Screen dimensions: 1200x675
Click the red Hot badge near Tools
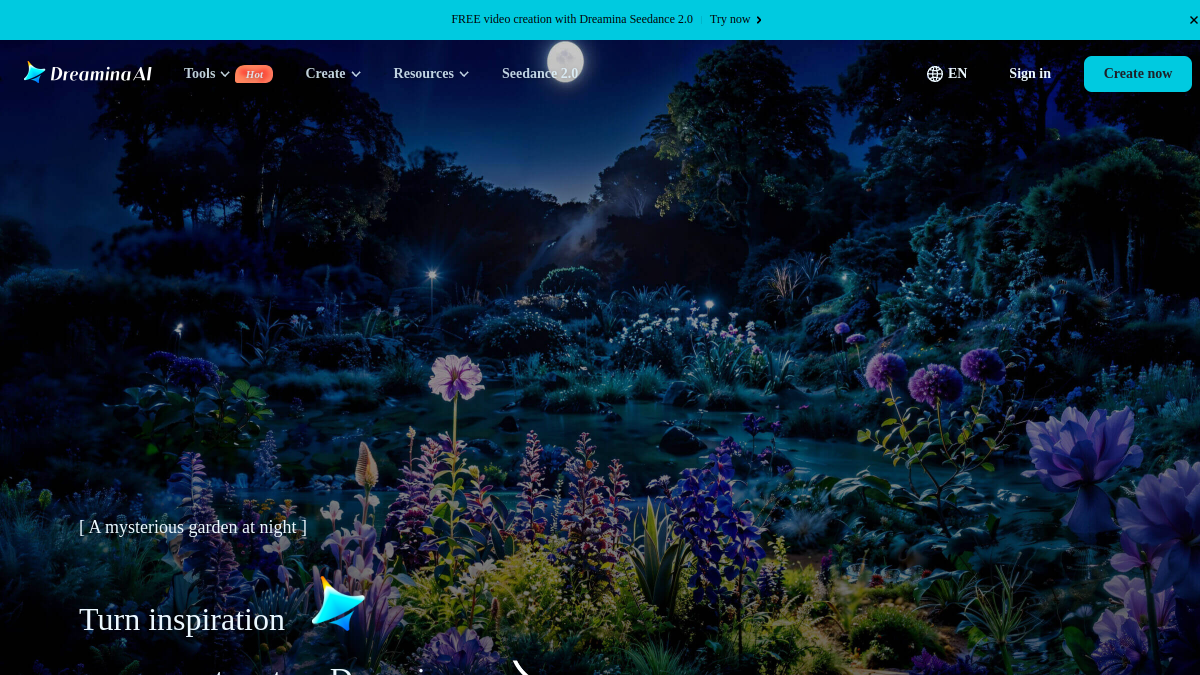tap(254, 74)
